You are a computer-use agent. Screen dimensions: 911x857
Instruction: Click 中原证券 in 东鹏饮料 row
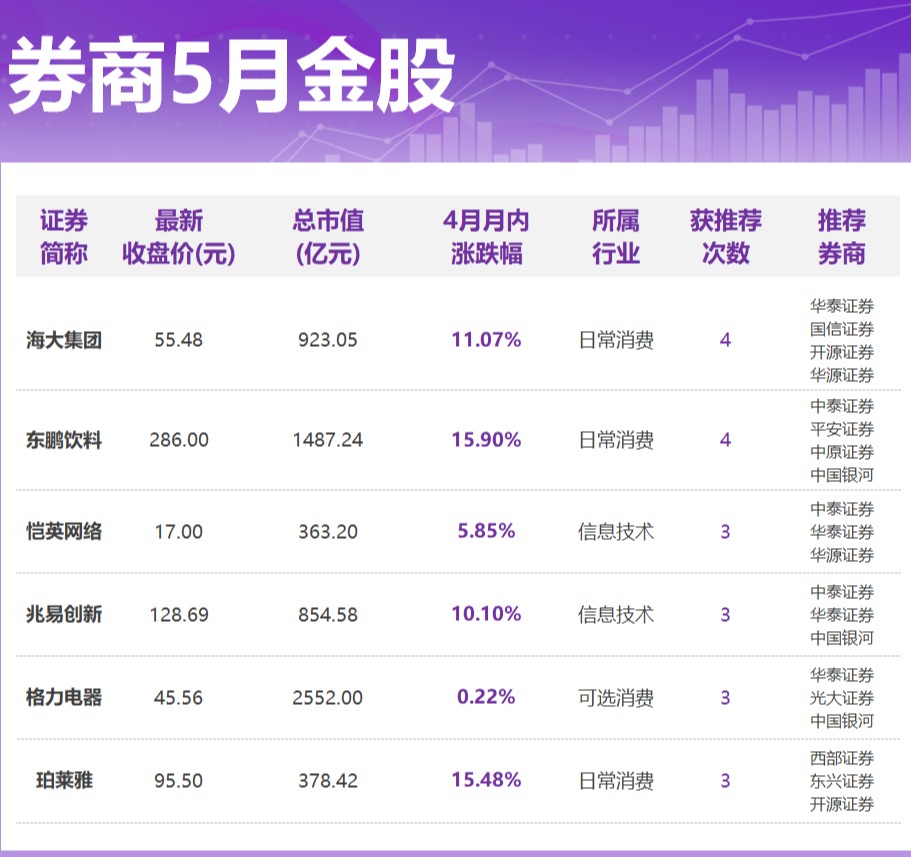pos(842,451)
